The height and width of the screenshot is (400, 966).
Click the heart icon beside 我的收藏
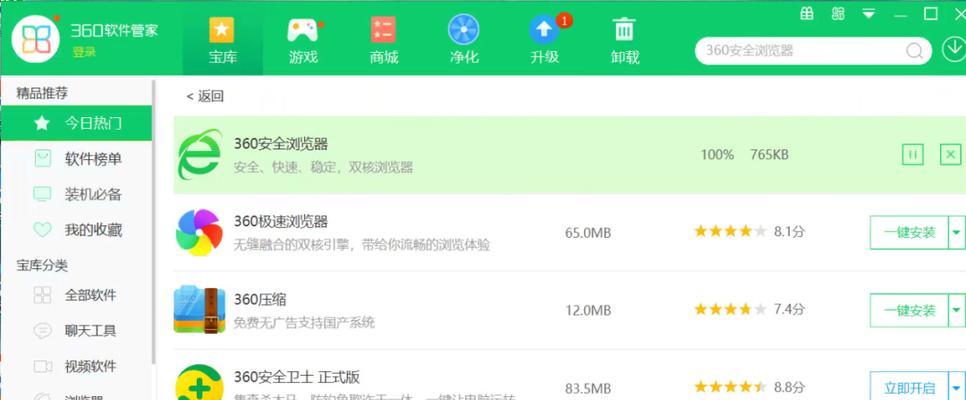[x=42, y=231]
